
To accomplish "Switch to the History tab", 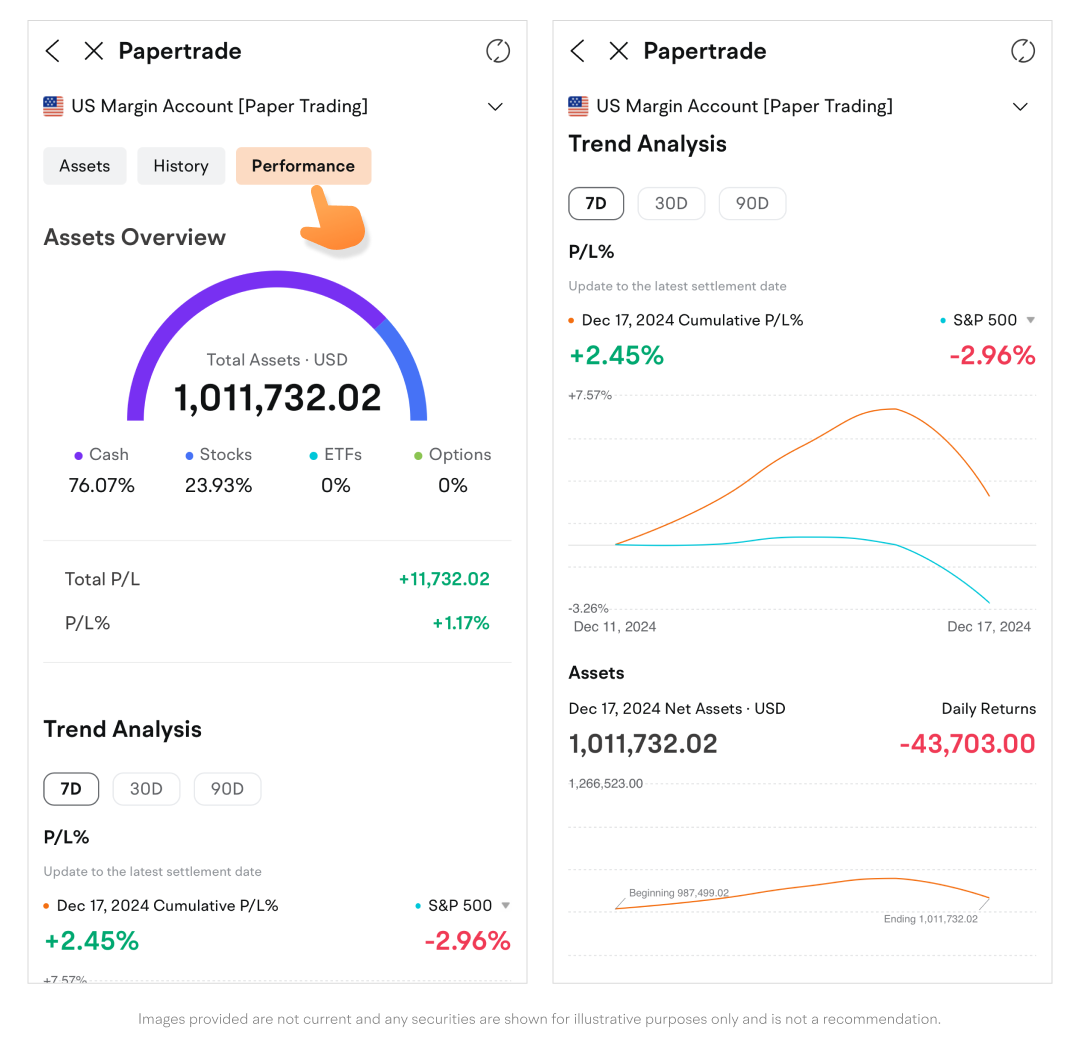I will point(181,166).
